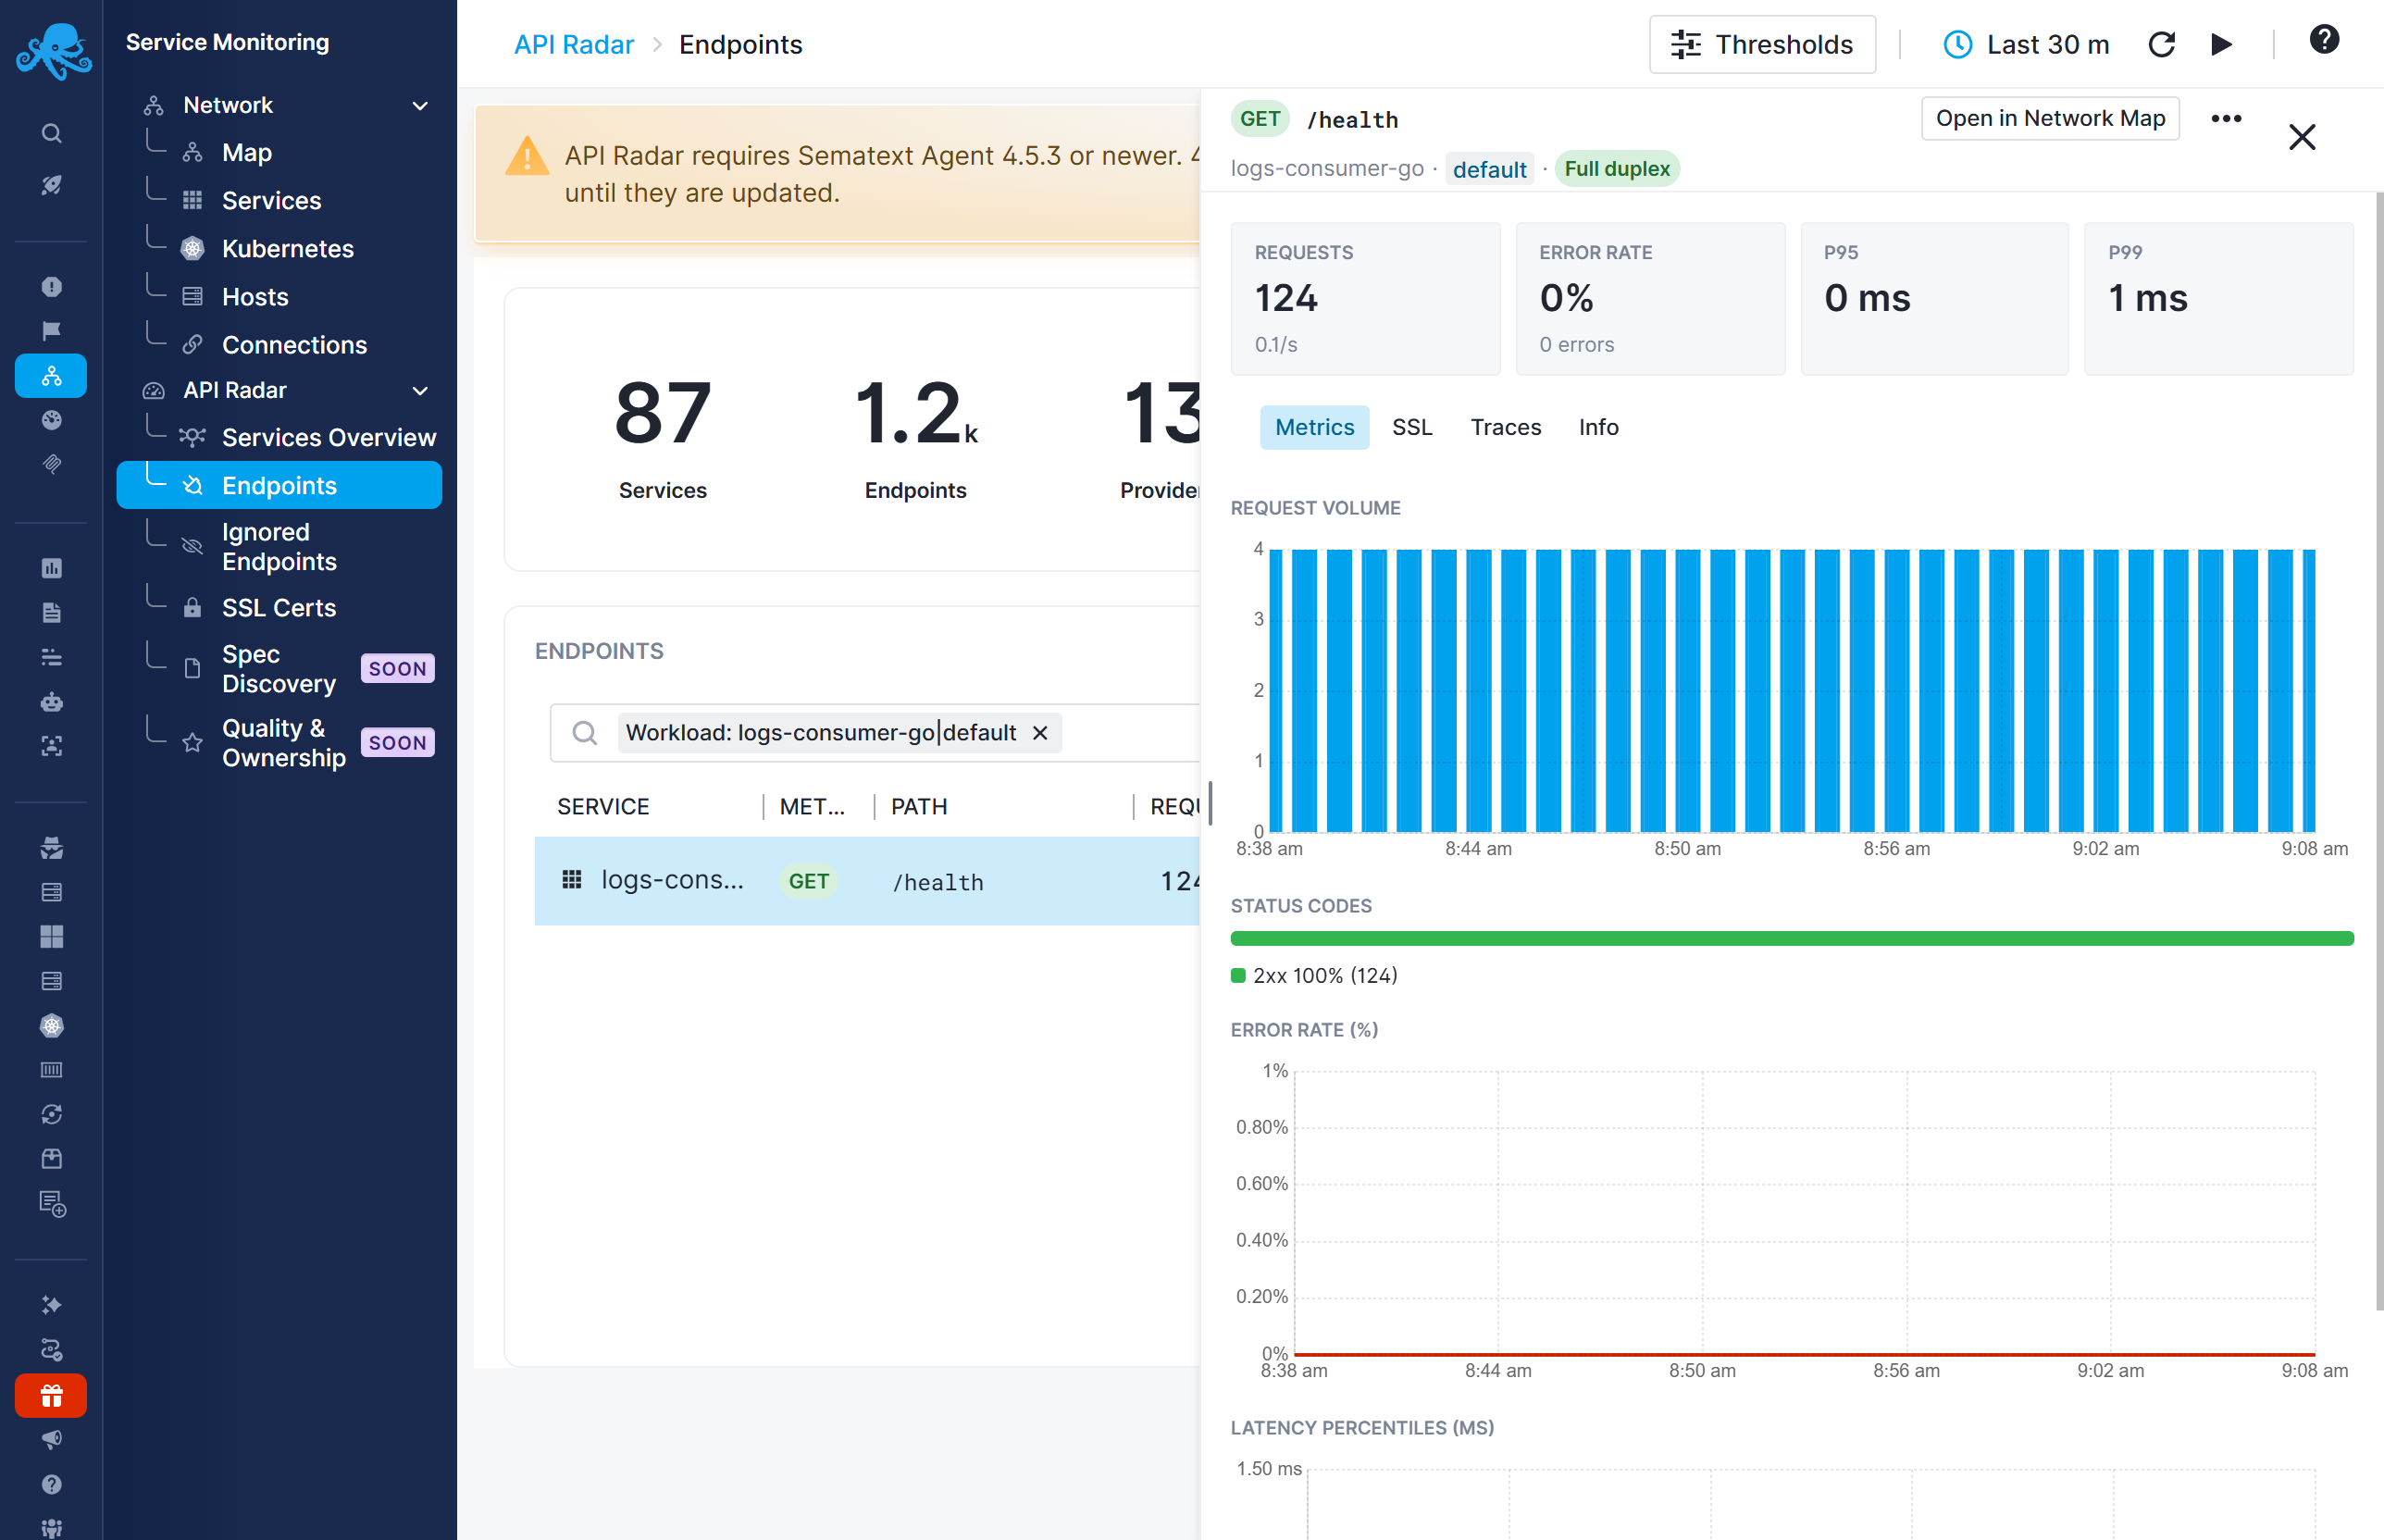Open the alerts exclamation icon in rail

point(52,287)
